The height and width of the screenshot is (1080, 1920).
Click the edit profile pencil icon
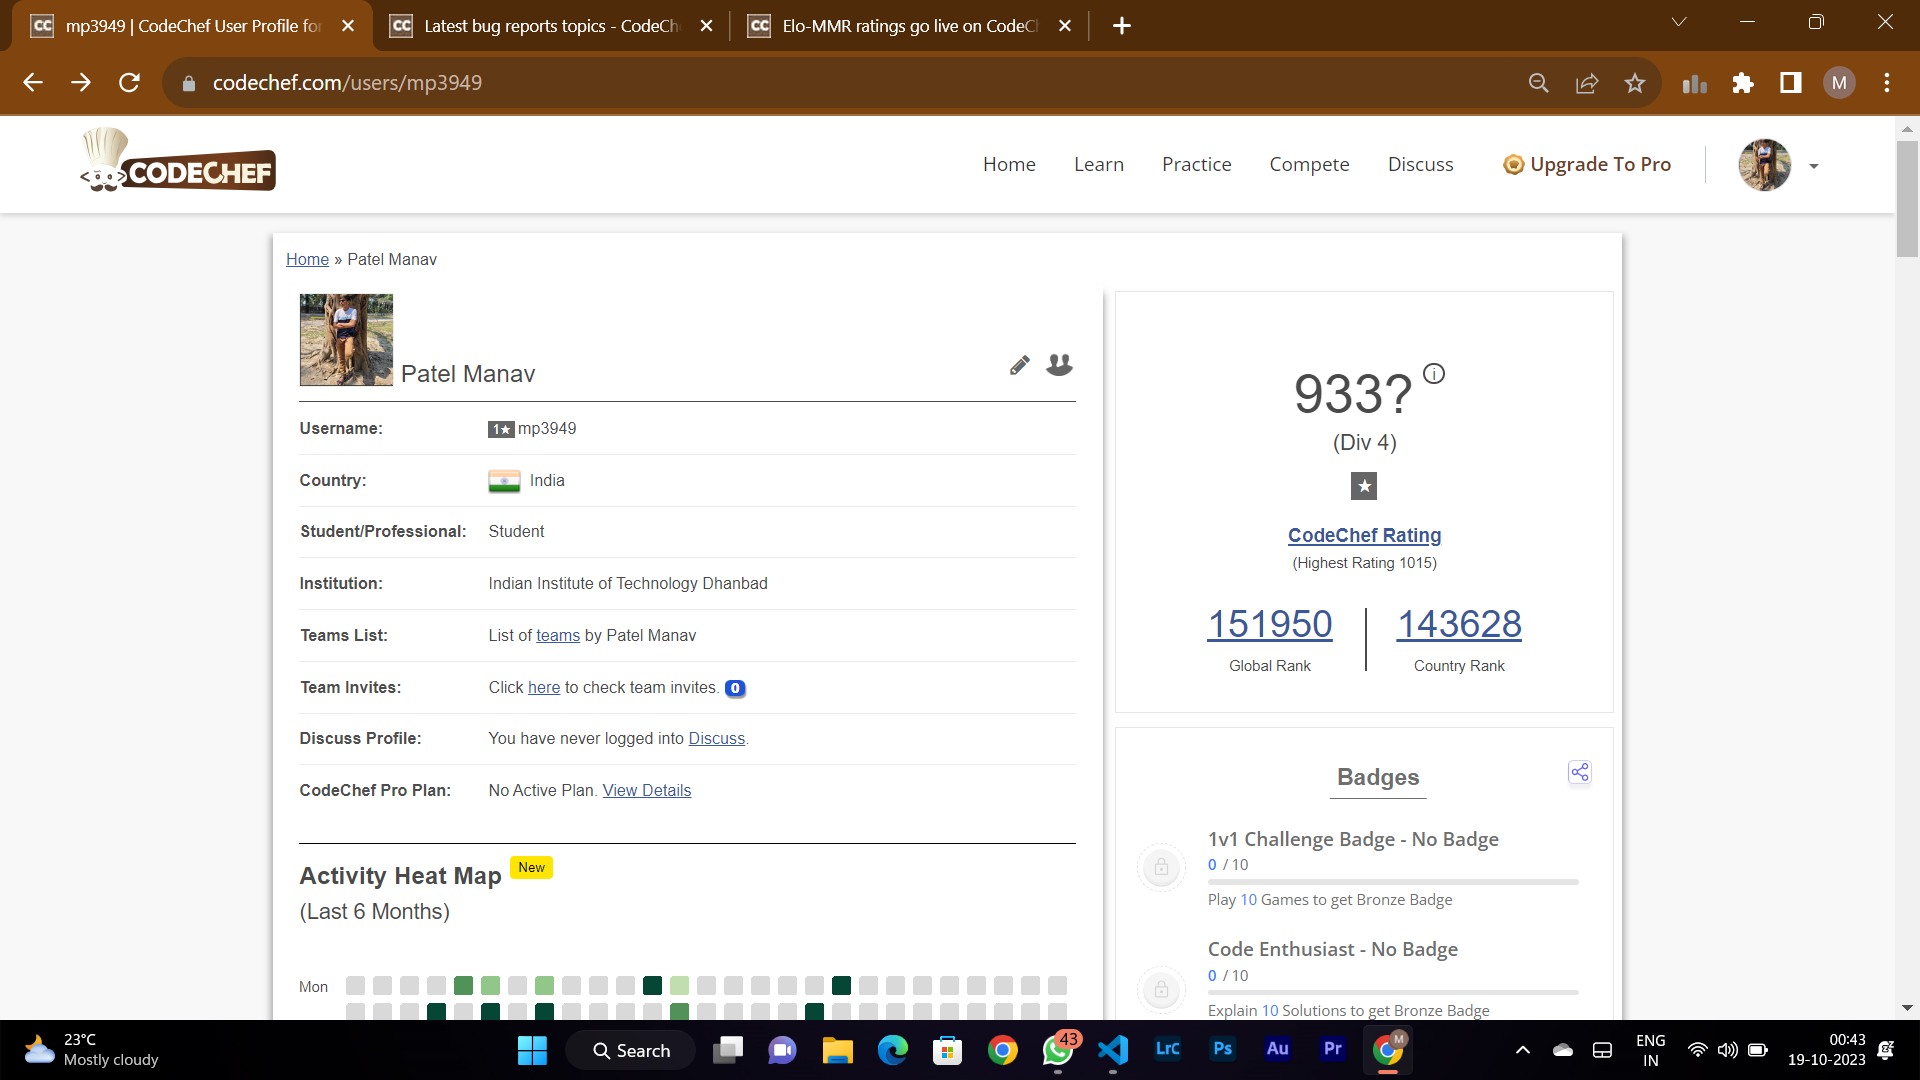point(1019,365)
